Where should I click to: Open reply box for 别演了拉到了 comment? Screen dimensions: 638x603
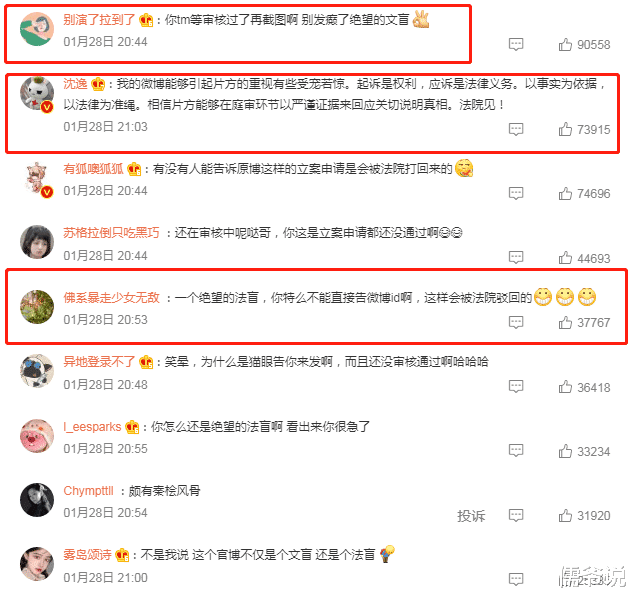click(516, 44)
